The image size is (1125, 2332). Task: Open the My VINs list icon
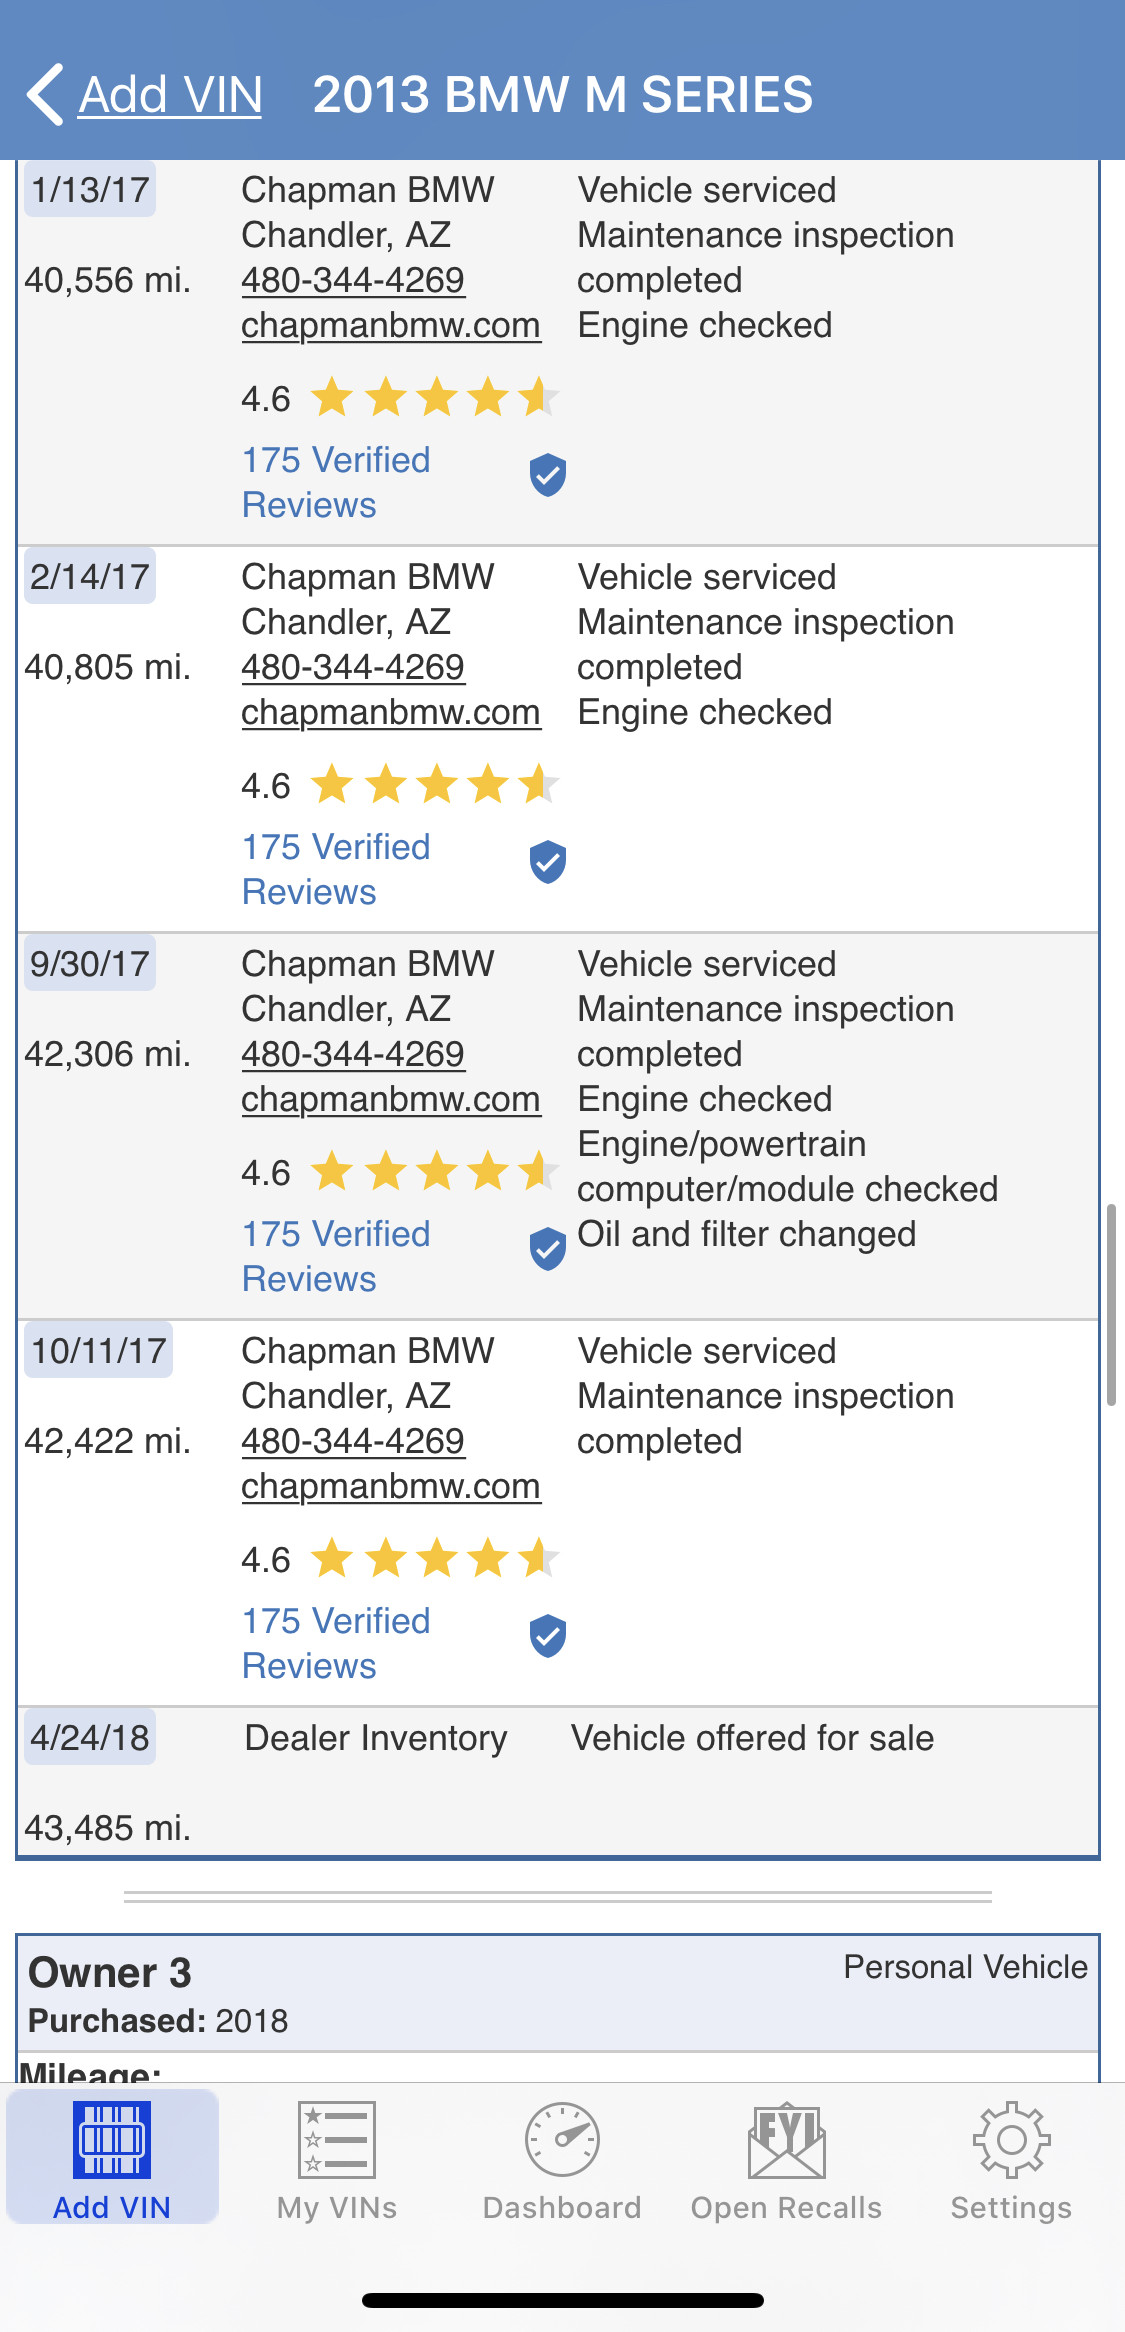(337, 2139)
